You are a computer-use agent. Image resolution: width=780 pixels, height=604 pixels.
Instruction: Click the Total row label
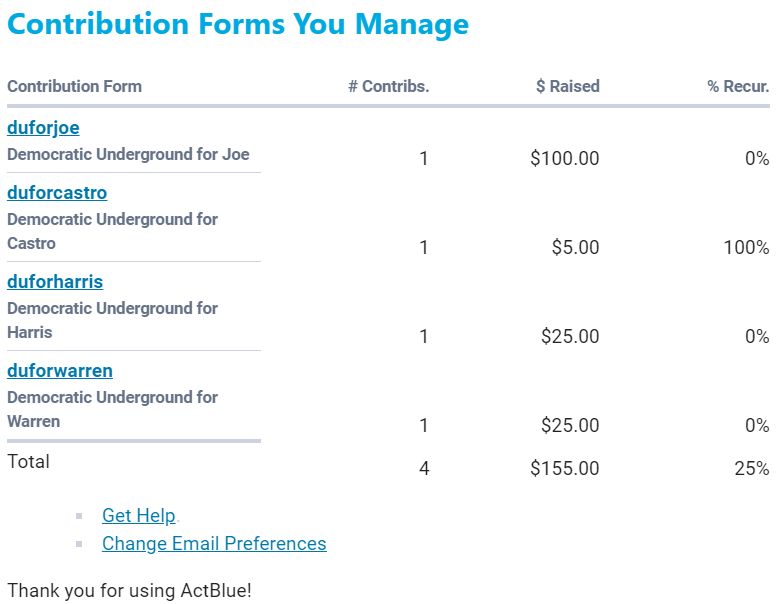pyautogui.click(x=28, y=462)
